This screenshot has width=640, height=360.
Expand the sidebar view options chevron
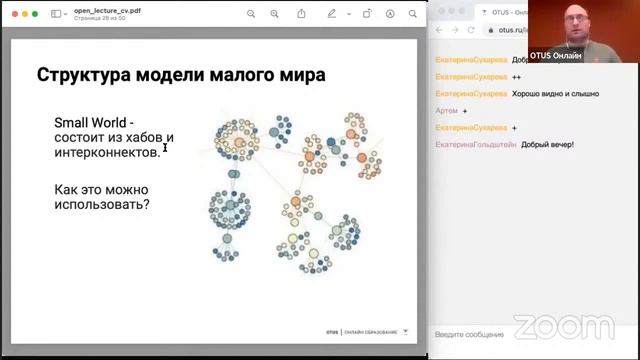coord(65,14)
